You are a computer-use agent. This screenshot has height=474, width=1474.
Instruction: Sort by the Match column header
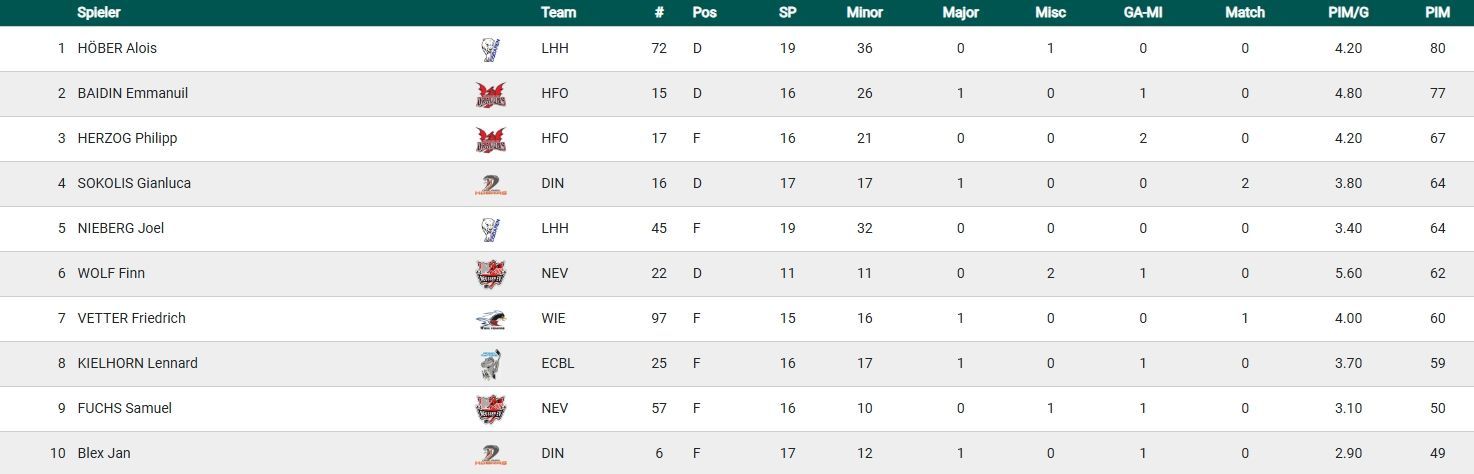tap(1244, 13)
